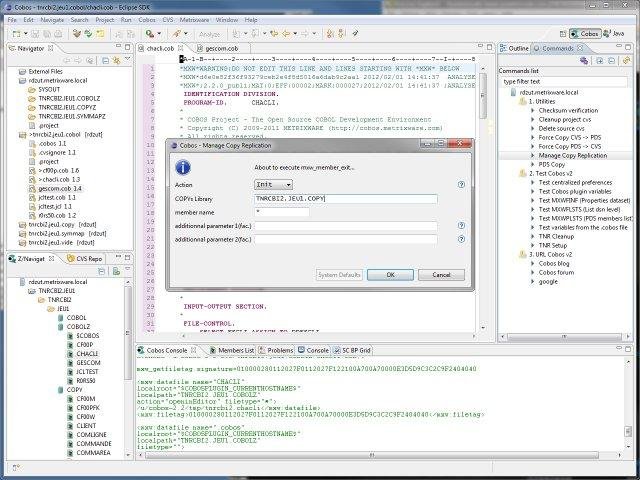640x480 pixels.
Task: Click help icon for additional parameter 1
Action: pyautogui.click(x=461, y=227)
